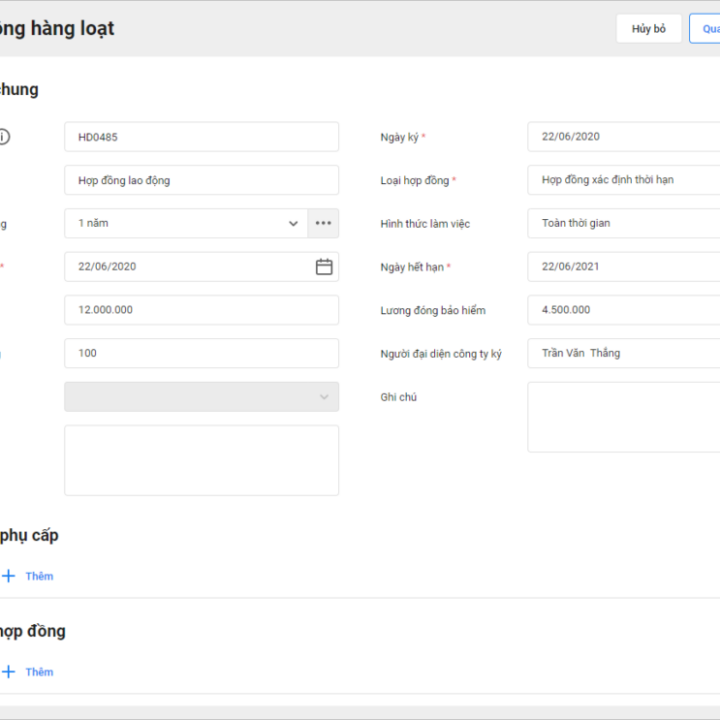
Task: Click the info icon left of HD0485 field
Action: click(x=4, y=137)
